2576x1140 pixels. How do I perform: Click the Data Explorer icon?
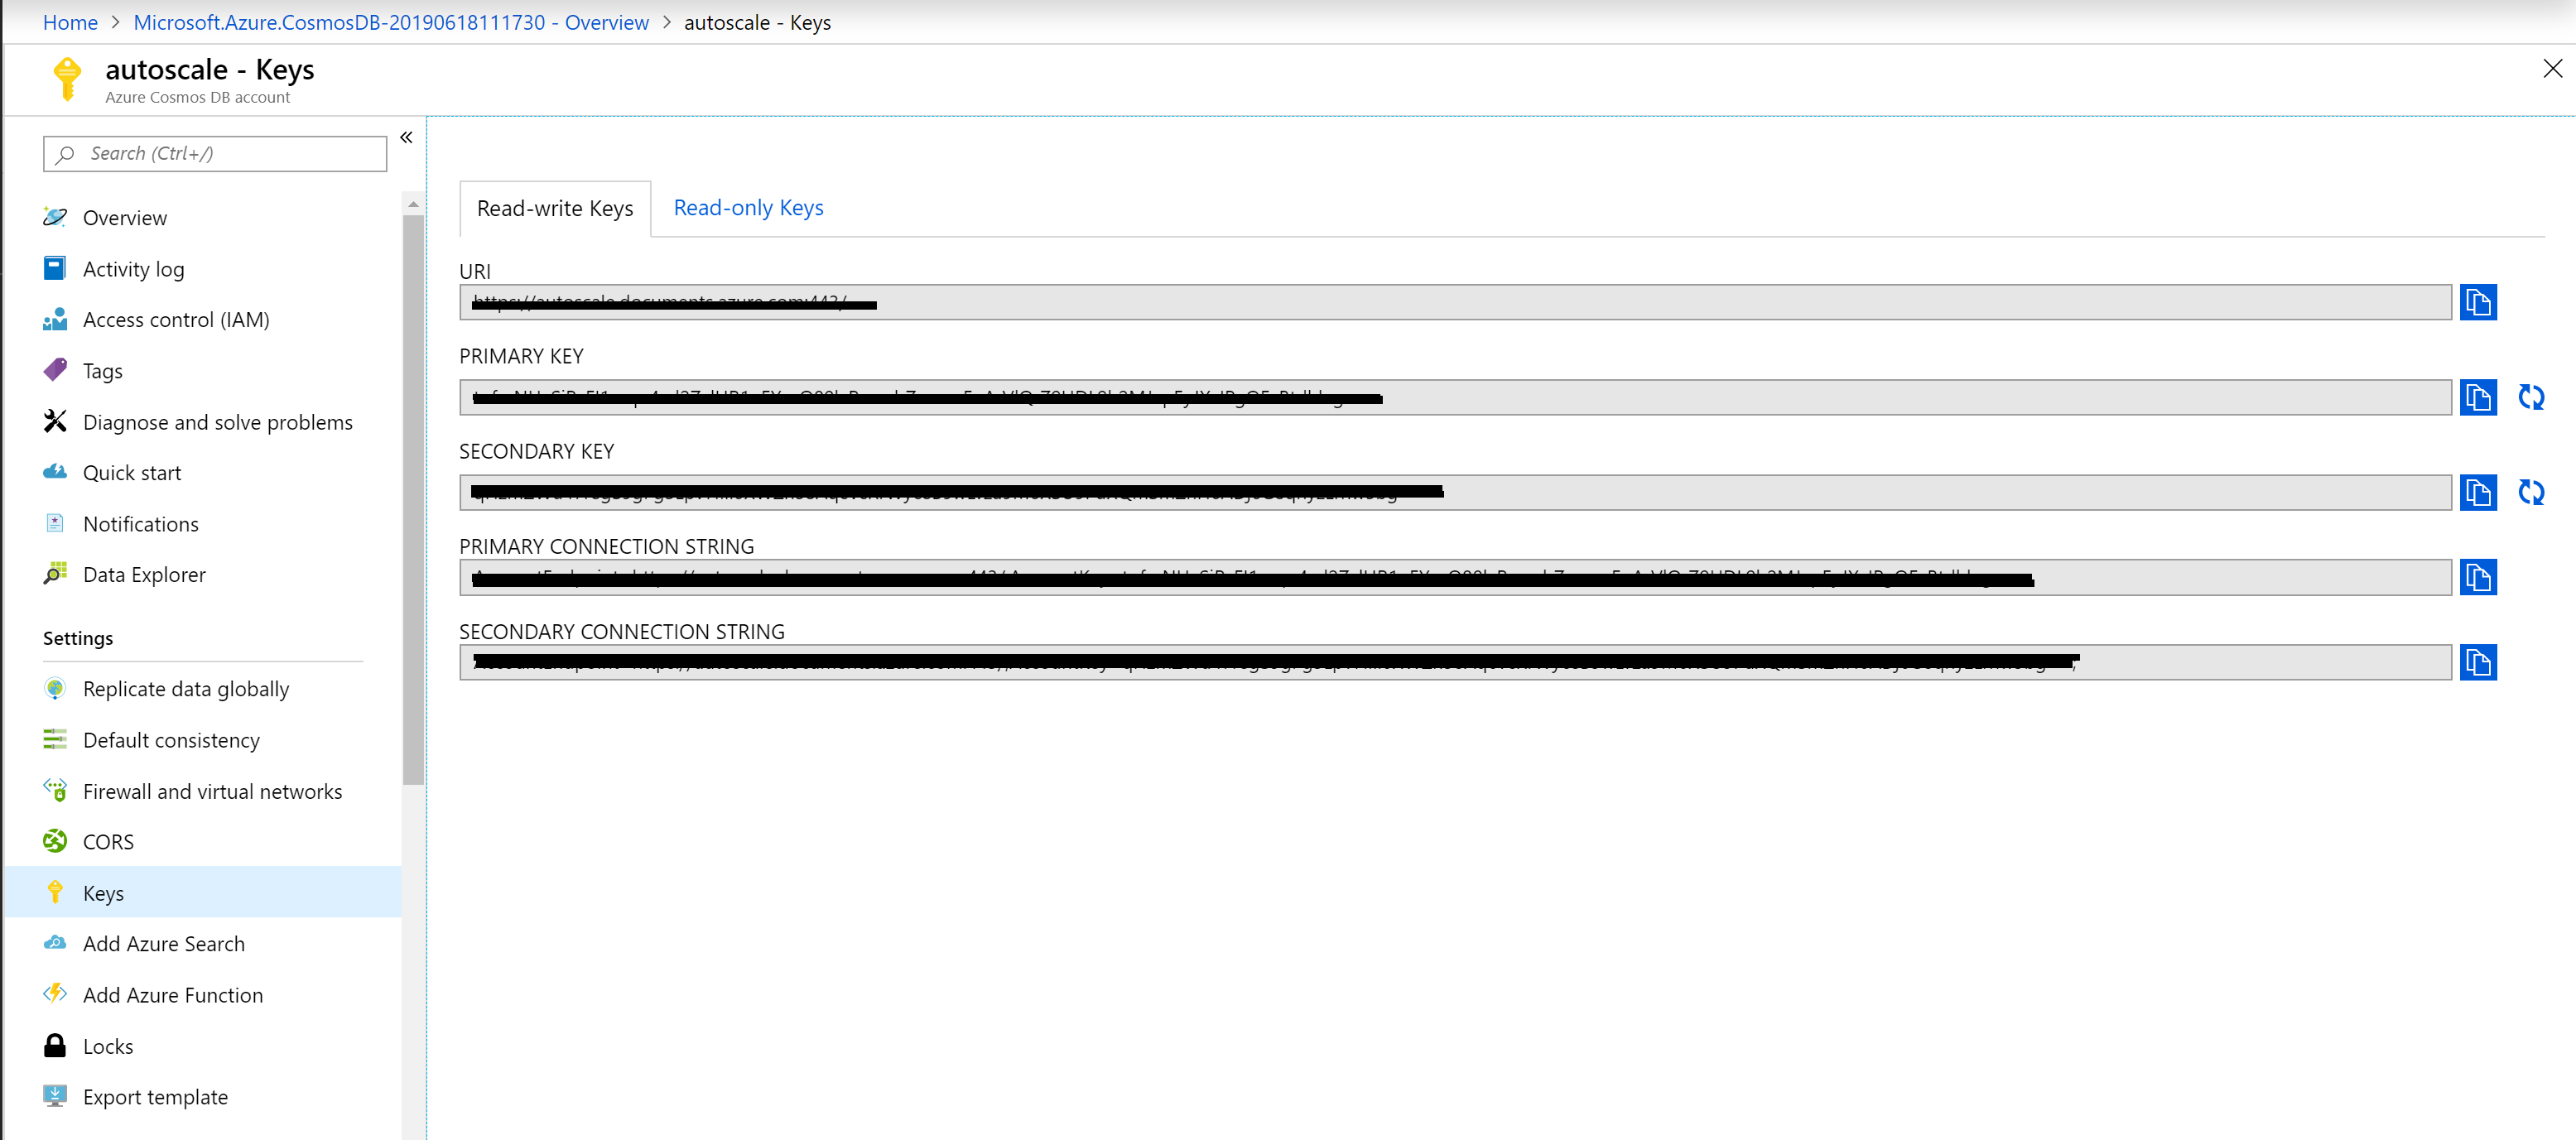coord(55,574)
